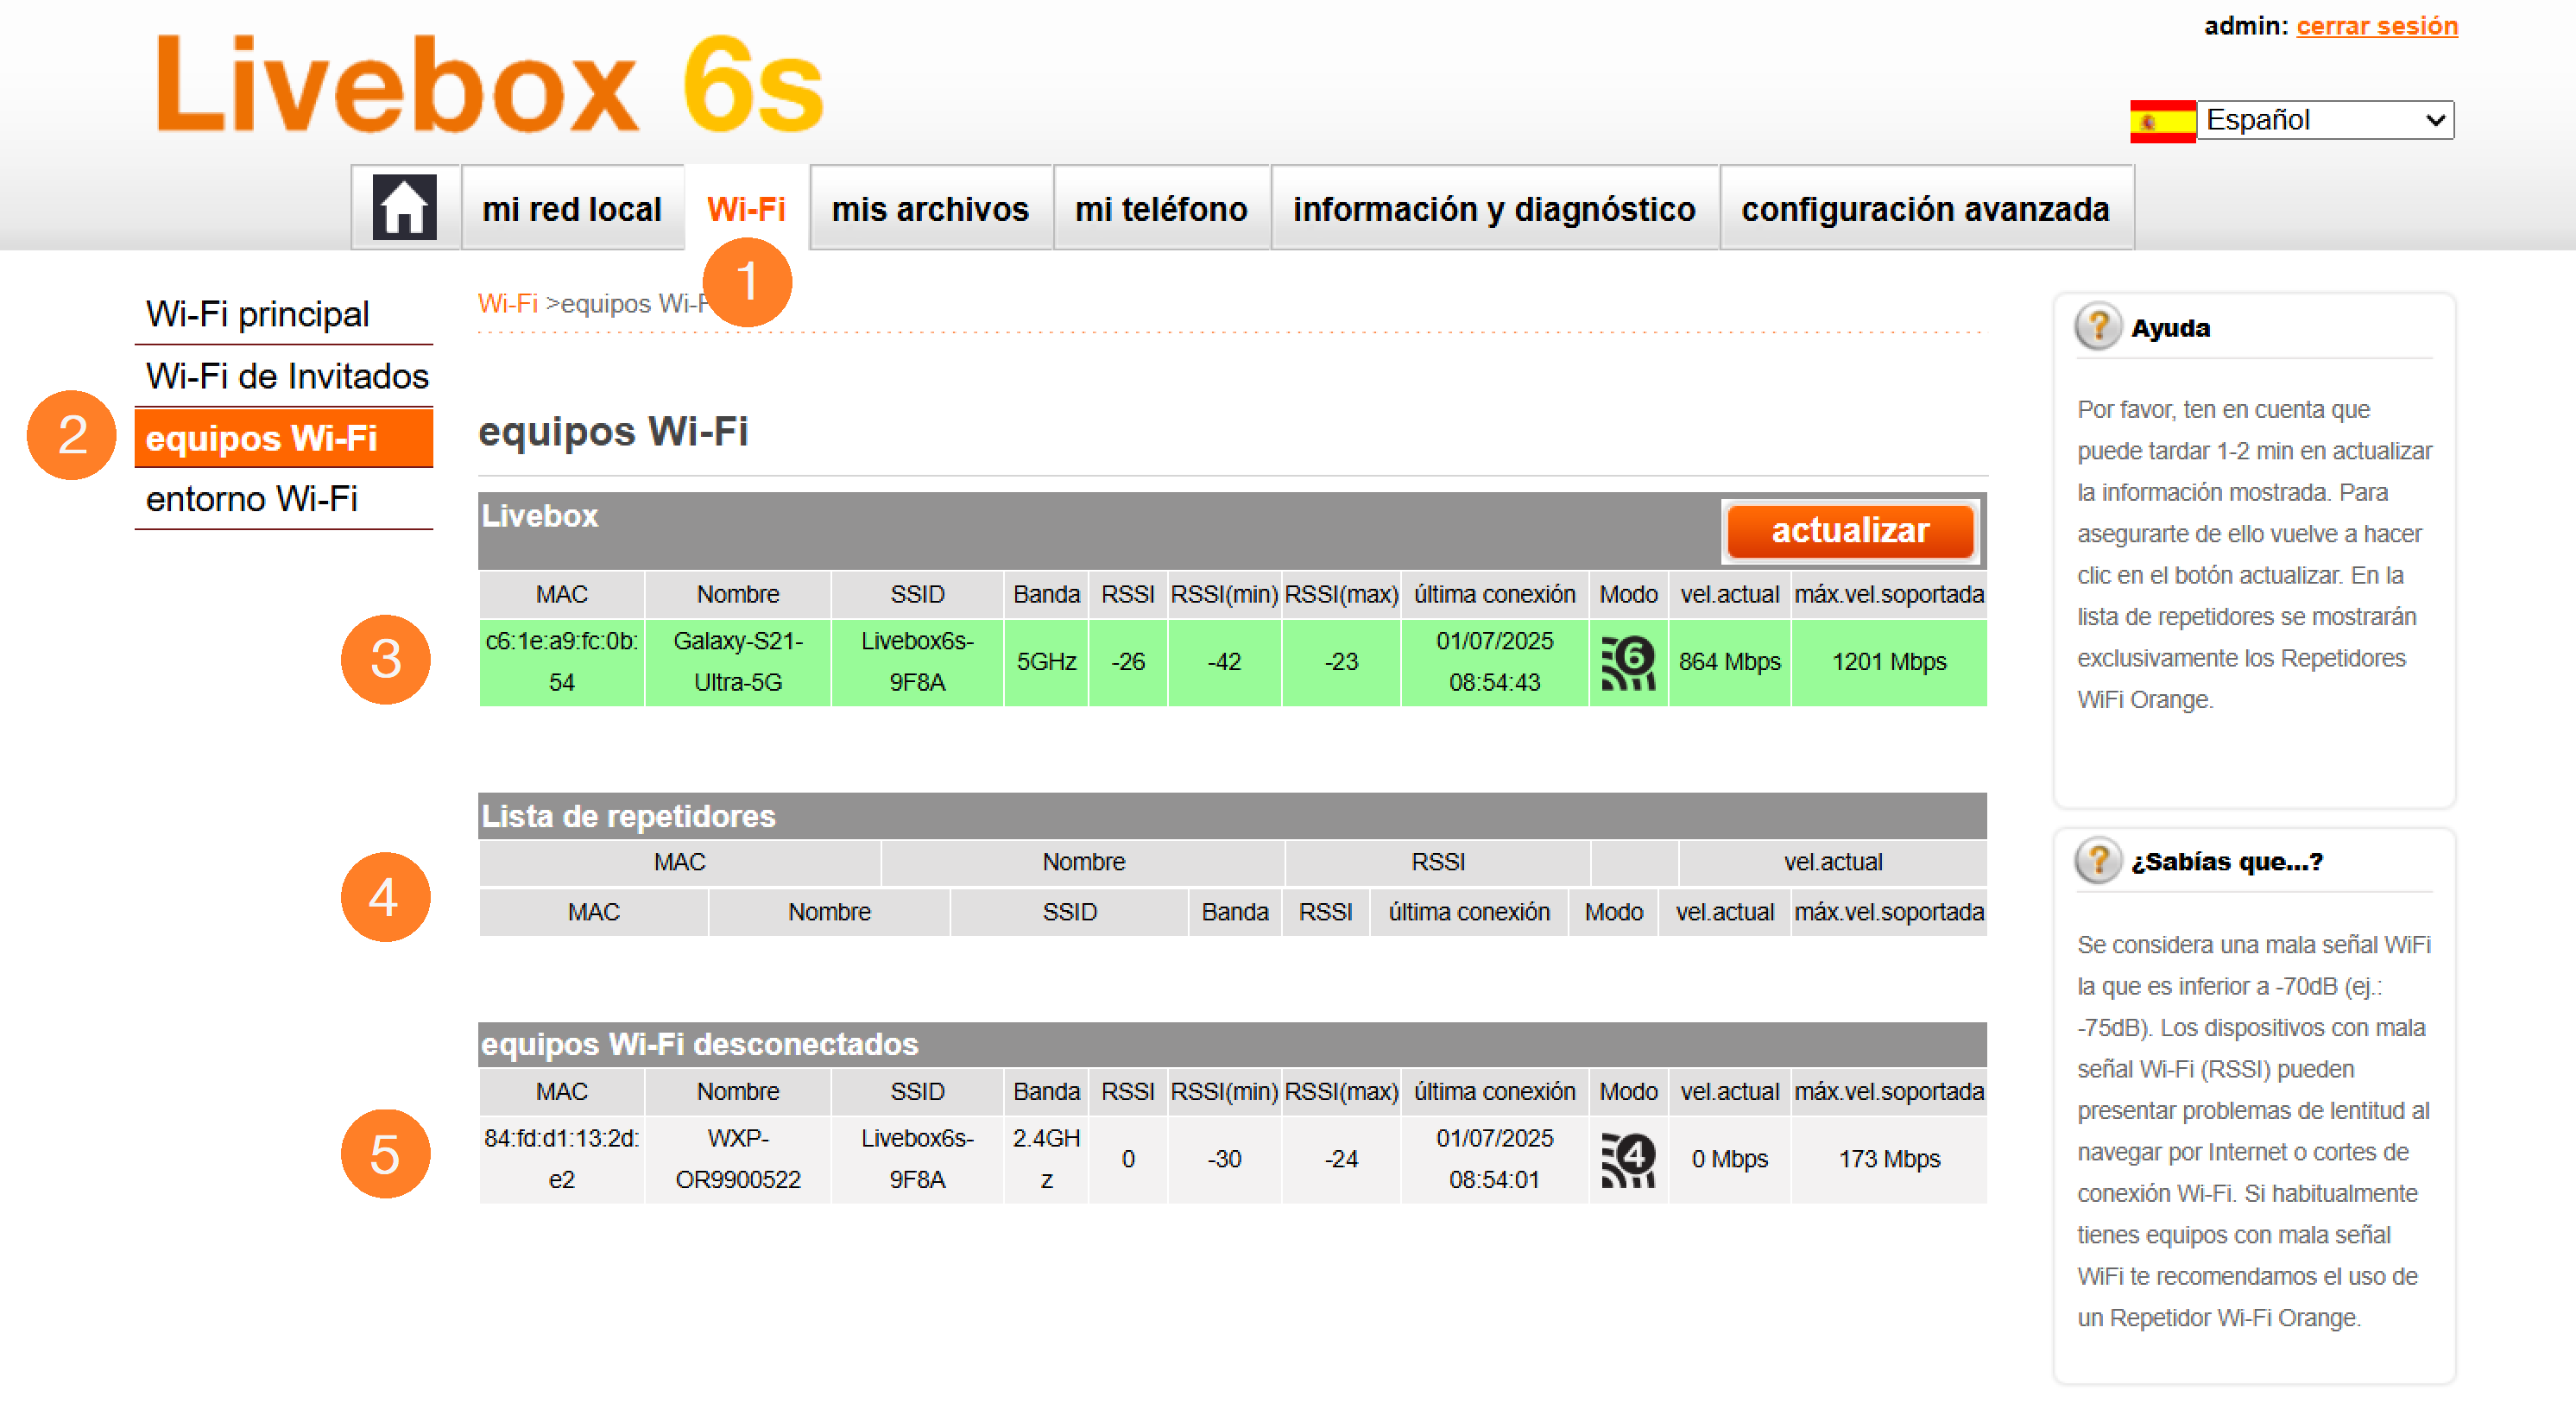Viewport: 2576px width, 1416px height.
Task: Click the Ayuda question mark icon
Action: pos(2097,327)
